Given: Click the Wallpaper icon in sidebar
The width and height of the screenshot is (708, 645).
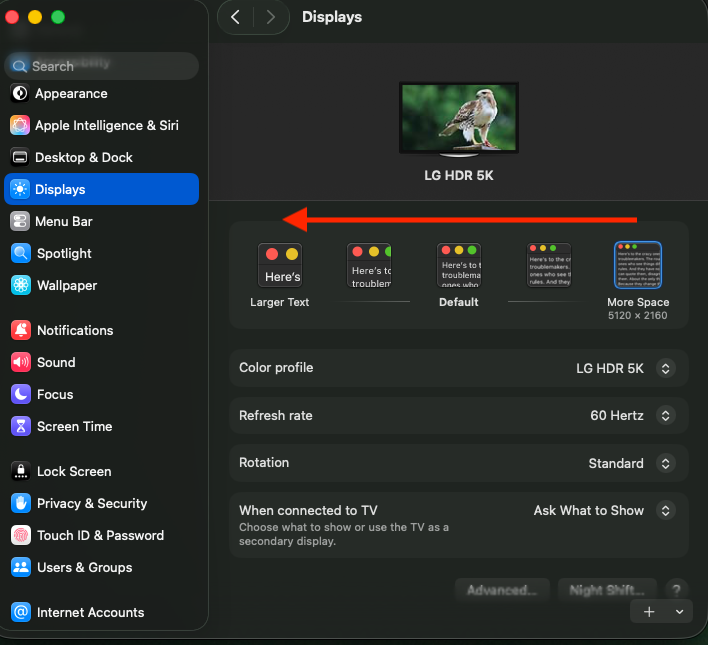Looking at the screenshot, I should (x=21, y=286).
